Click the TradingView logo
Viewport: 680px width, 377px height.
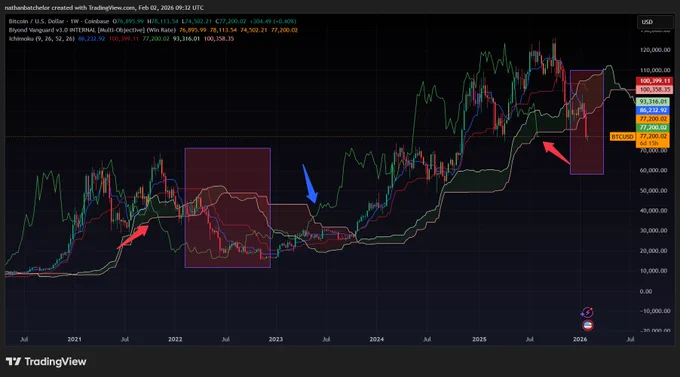46,361
